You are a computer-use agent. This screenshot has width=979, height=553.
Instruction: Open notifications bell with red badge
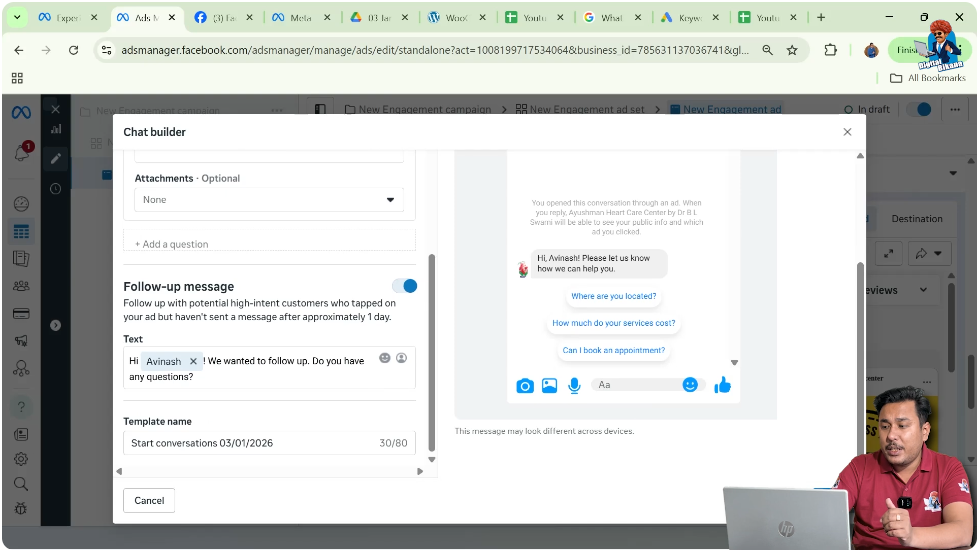pos(22,152)
